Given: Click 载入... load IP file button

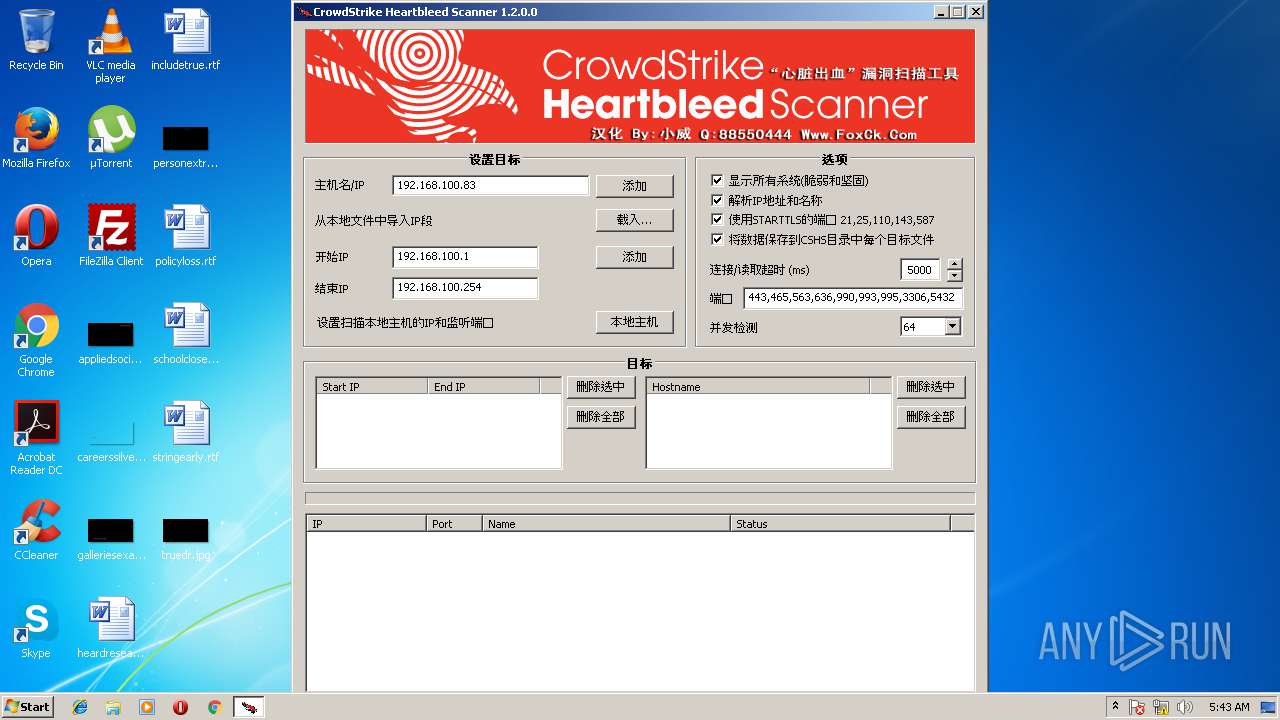Looking at the screenshot, I should (x=634, y=220).
